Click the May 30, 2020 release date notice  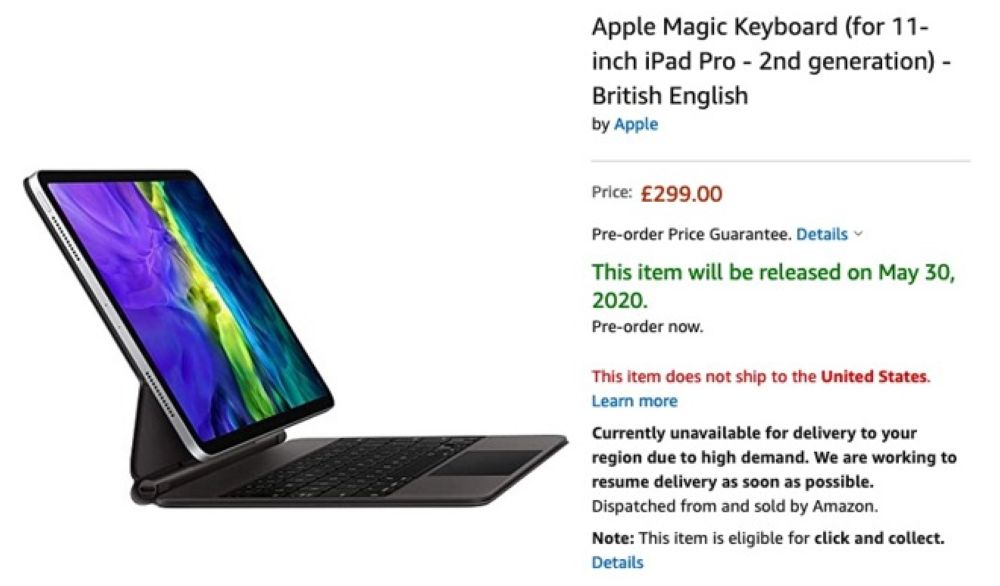[x=773, y=285]
